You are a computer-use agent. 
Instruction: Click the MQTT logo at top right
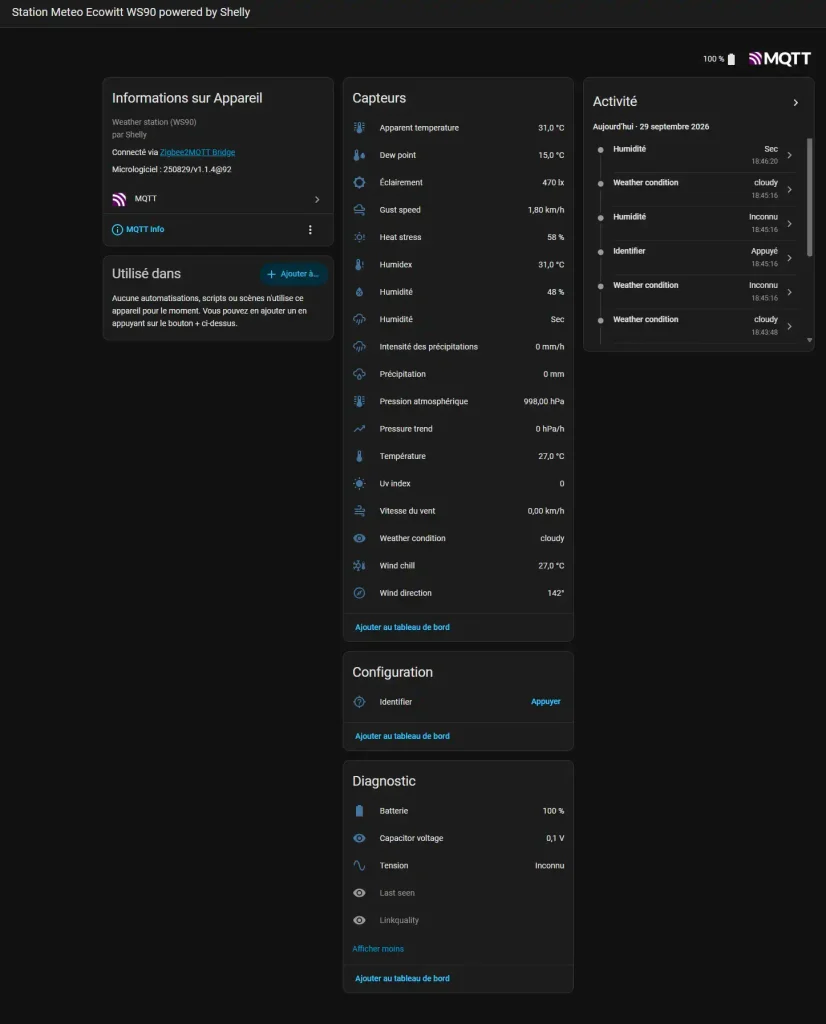(780, 59)
